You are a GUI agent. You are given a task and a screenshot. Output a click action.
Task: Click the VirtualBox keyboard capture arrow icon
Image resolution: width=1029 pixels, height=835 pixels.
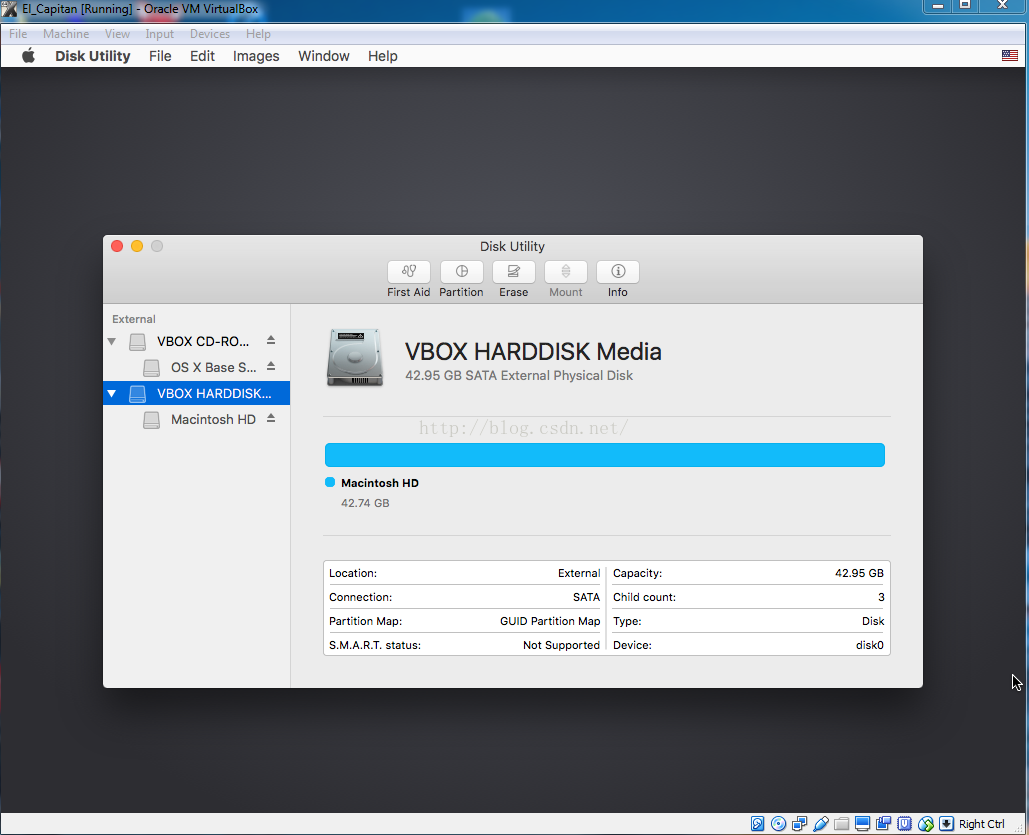pyautogui.click(x=946, y=824)
